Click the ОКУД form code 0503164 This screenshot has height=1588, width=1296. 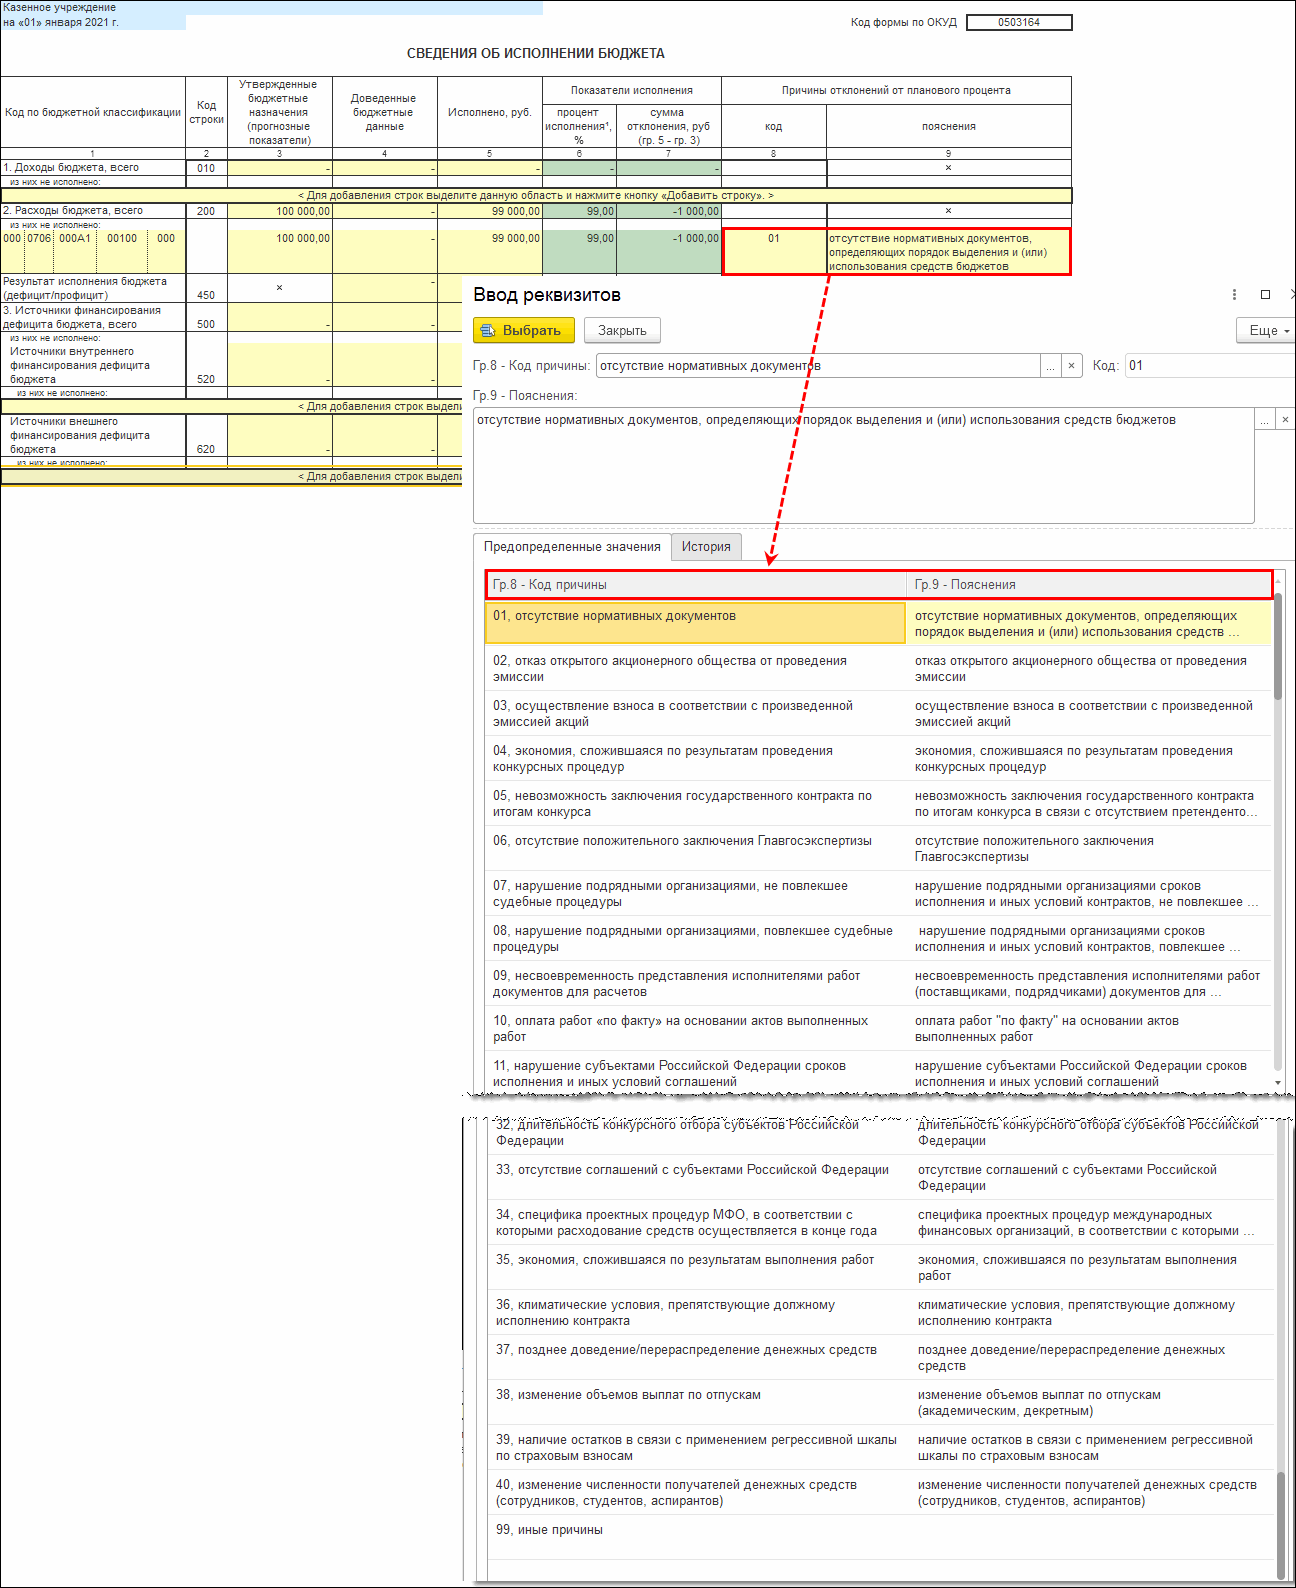[x=1019, y=22]
